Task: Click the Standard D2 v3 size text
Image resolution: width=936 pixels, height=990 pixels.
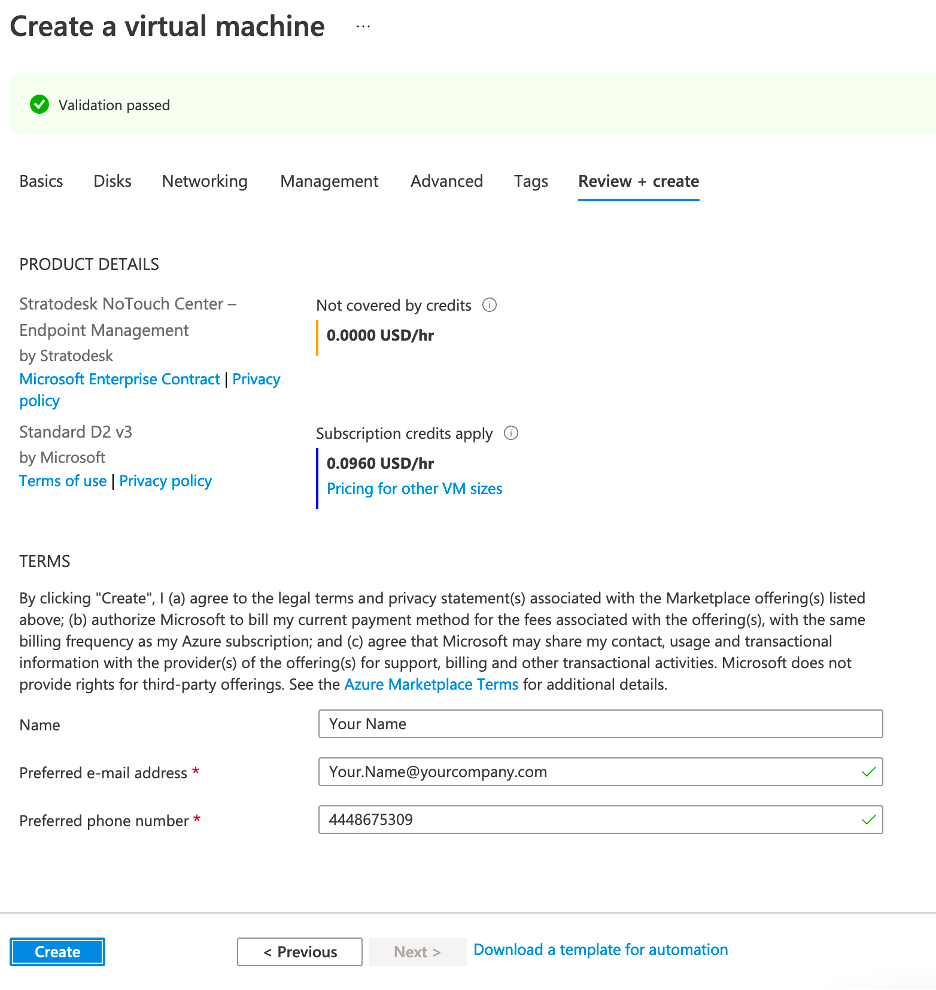Action: pyautogui.click(x=76, y=432)
